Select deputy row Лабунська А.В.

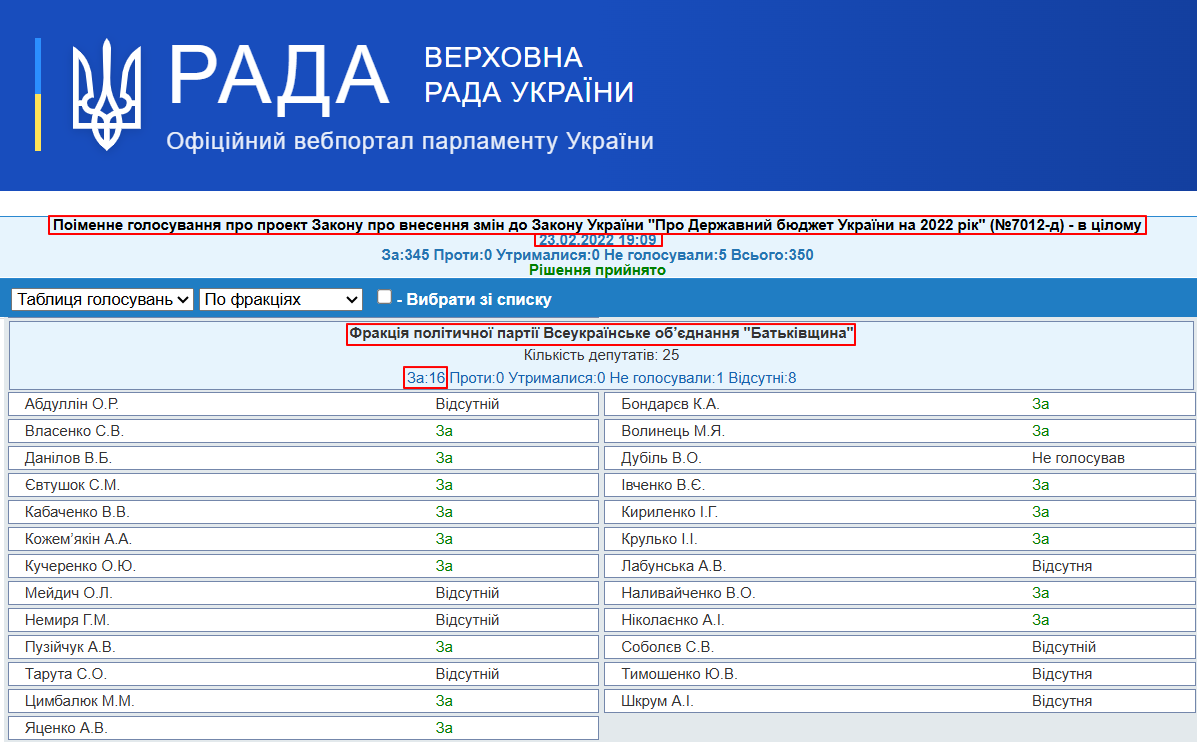point(900,566)
